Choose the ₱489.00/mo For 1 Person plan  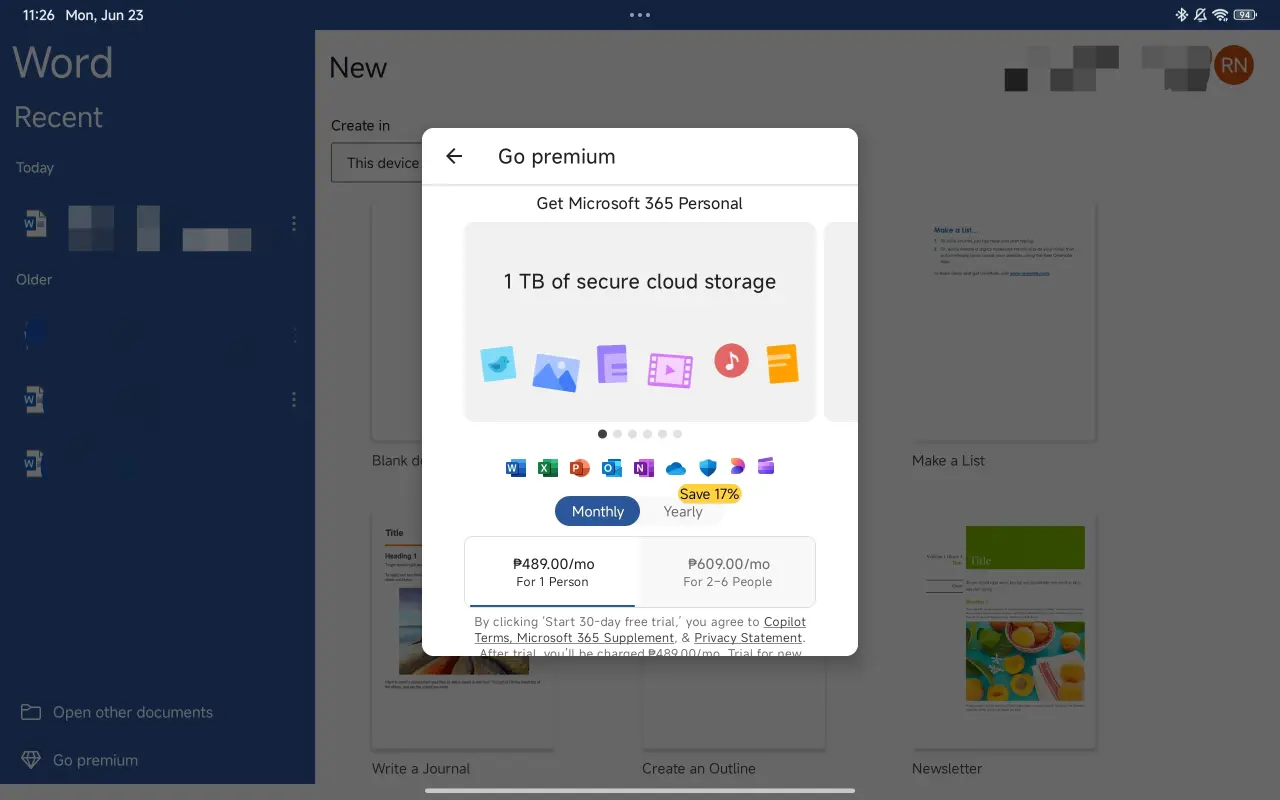pyautogui.click(x=552, y=572)
